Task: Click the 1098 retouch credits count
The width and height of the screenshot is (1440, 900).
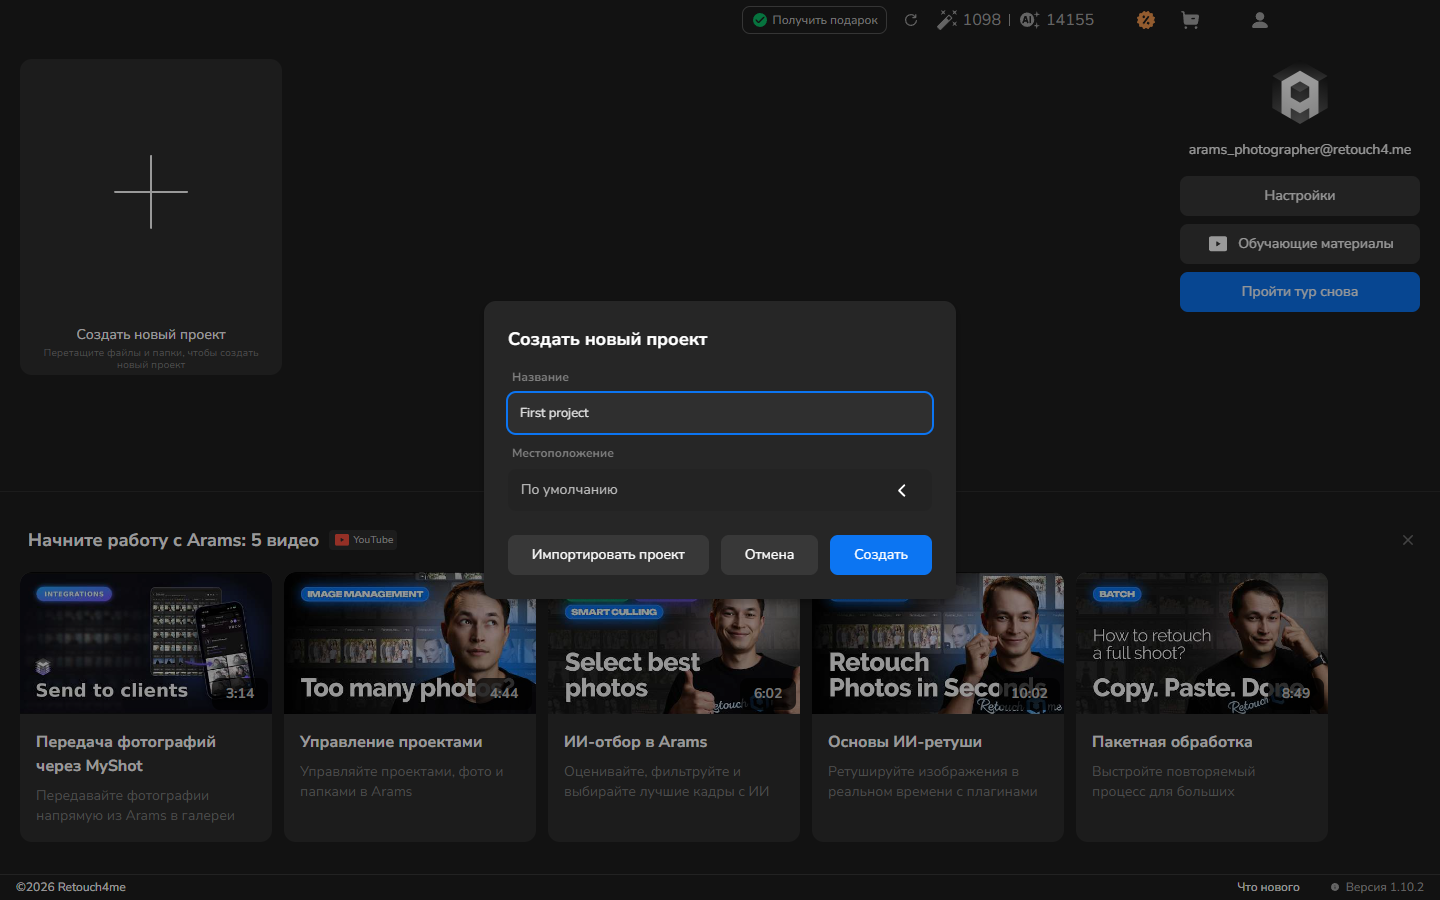Action: point(982,20)
